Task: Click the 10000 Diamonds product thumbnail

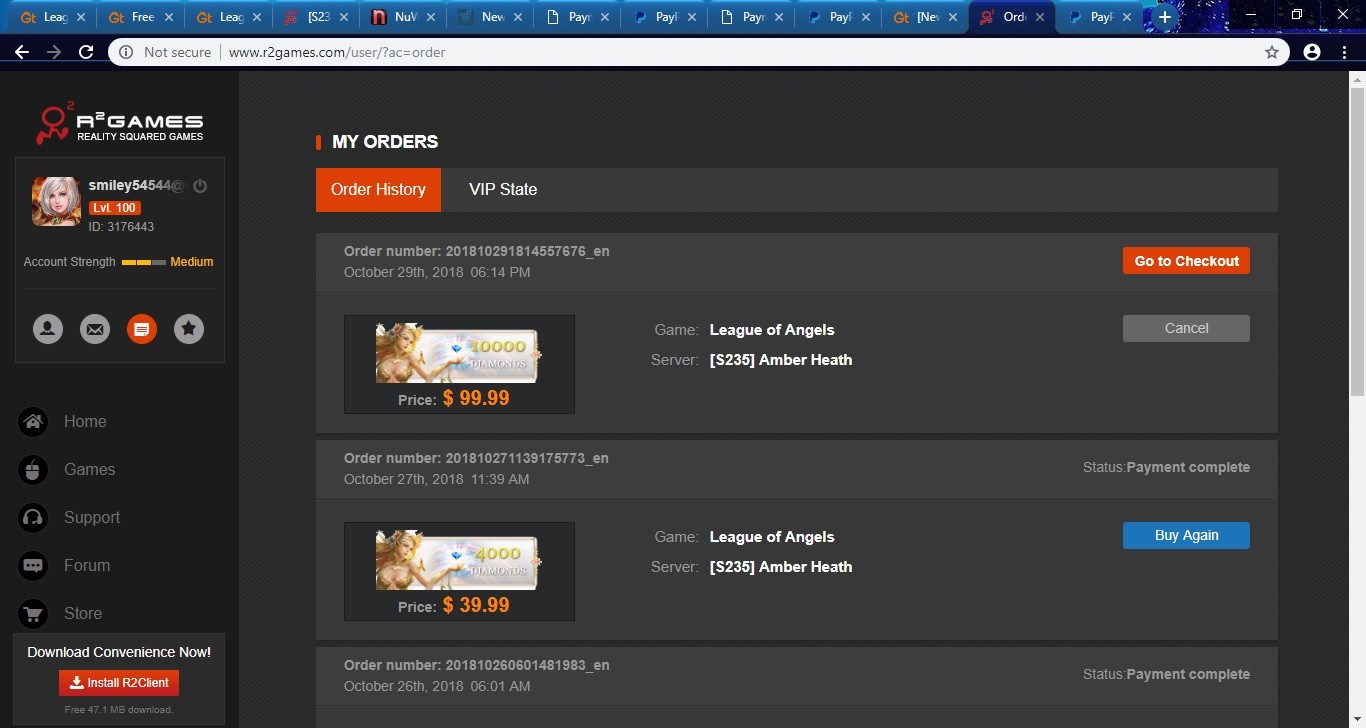Action: click(x=458, y=353)
